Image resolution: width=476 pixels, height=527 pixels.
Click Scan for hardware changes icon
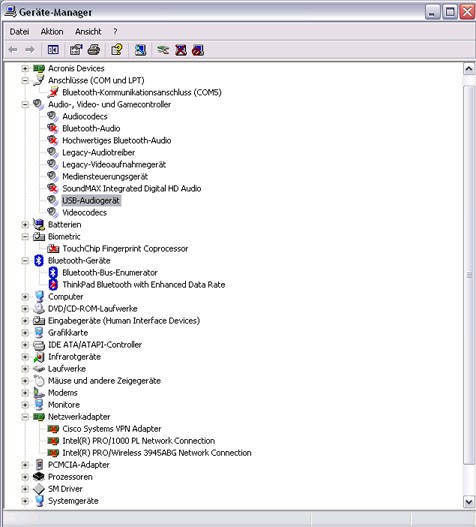[141, 50]
